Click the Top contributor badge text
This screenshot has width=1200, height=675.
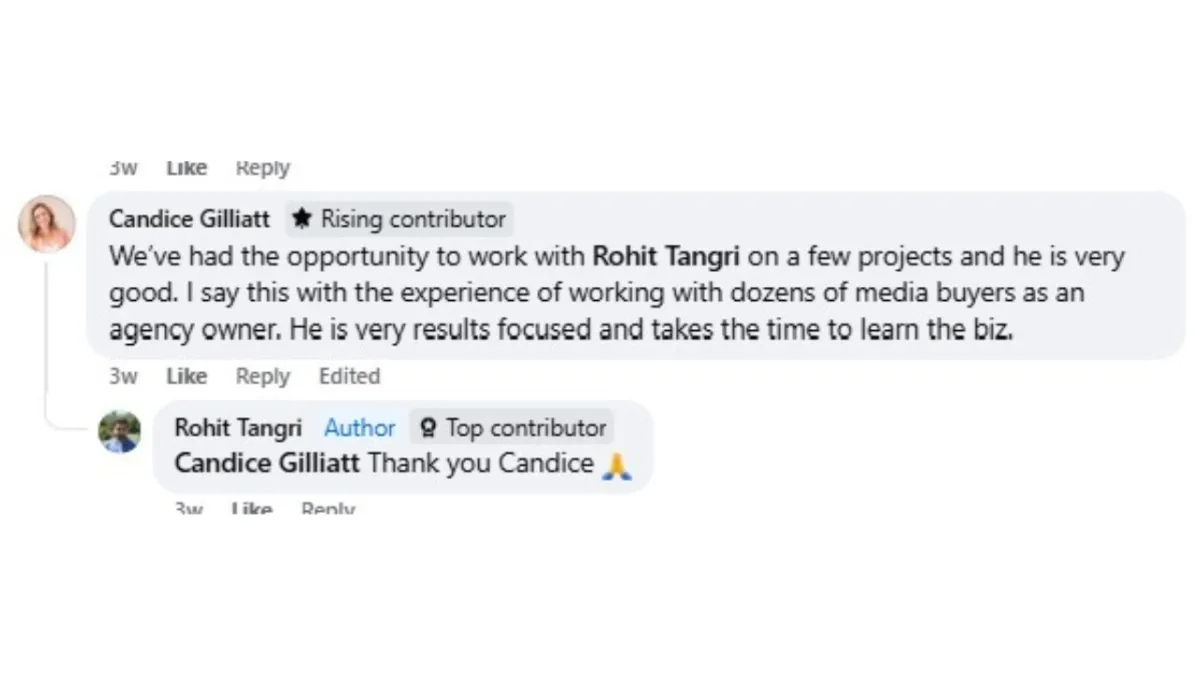526,428
